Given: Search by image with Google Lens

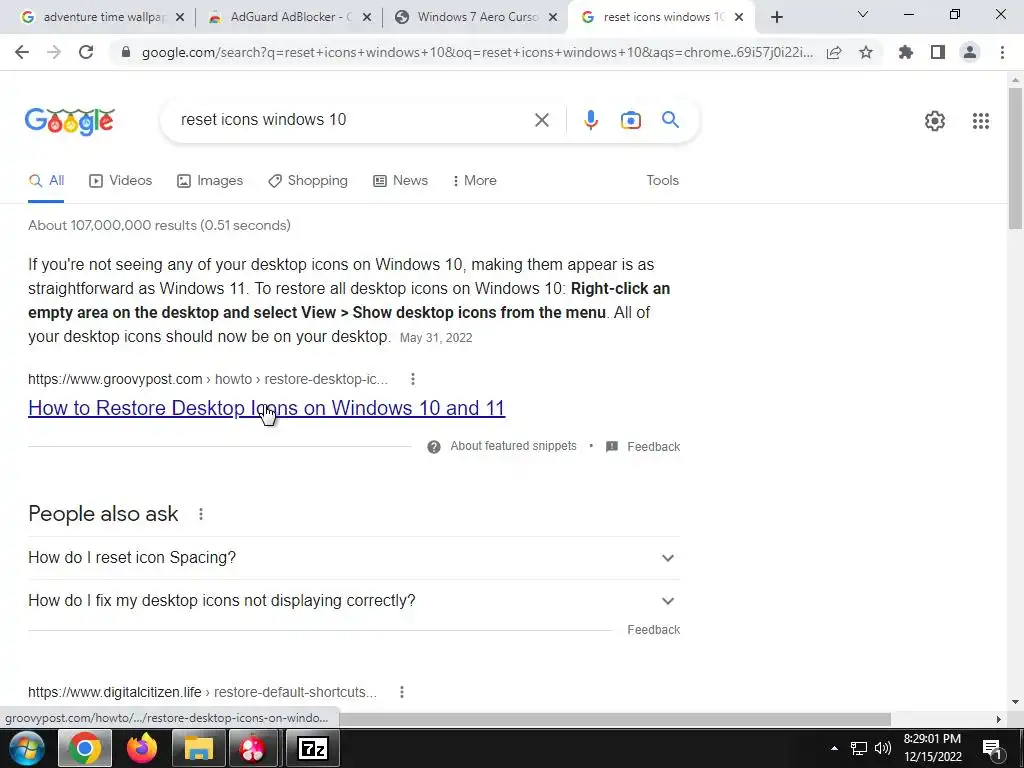Looking at the screenshot, I should 631,120.
